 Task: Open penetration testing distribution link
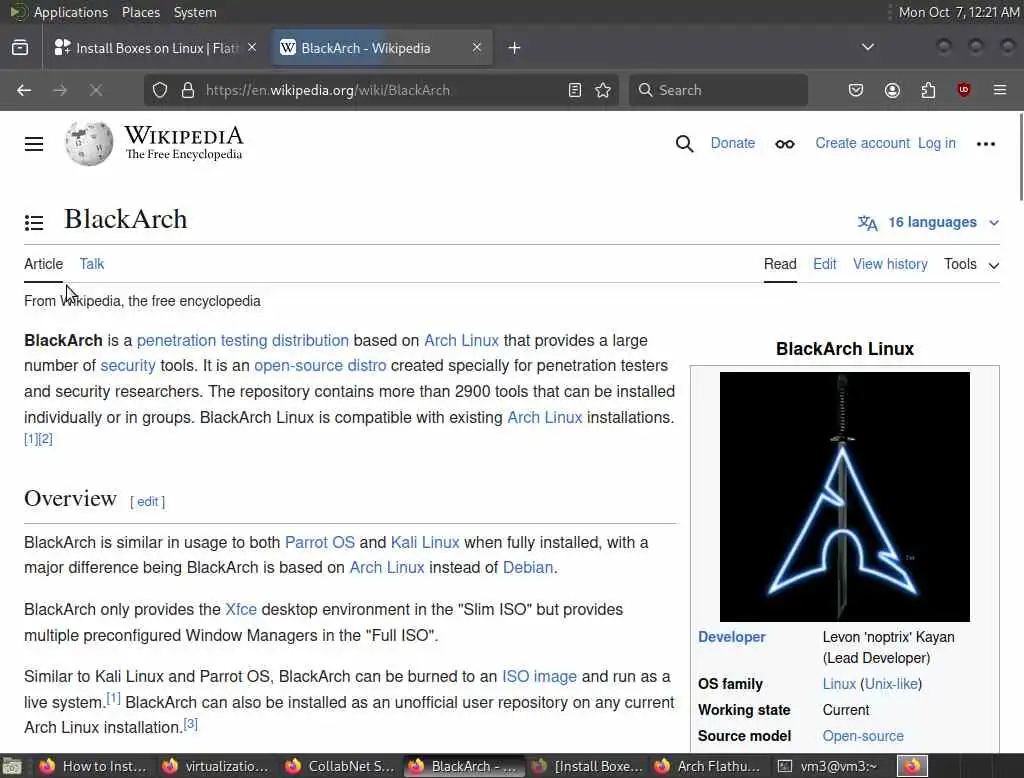pos(242,340)
